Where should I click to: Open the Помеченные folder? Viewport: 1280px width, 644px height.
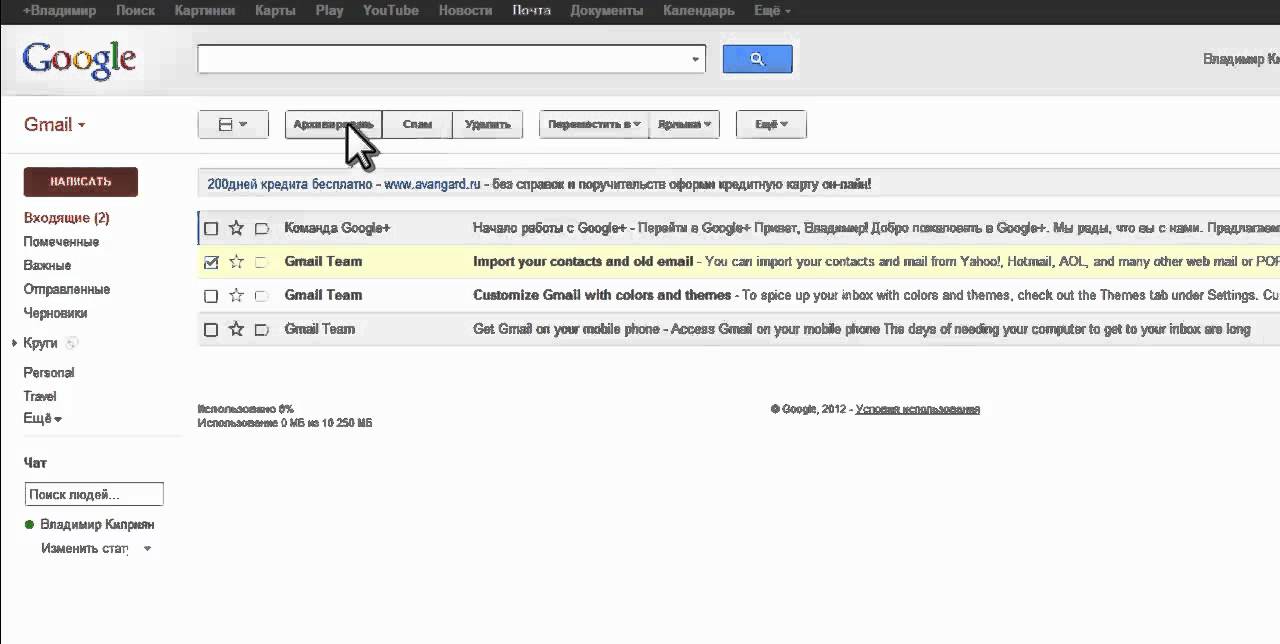[x=61, y=242]
